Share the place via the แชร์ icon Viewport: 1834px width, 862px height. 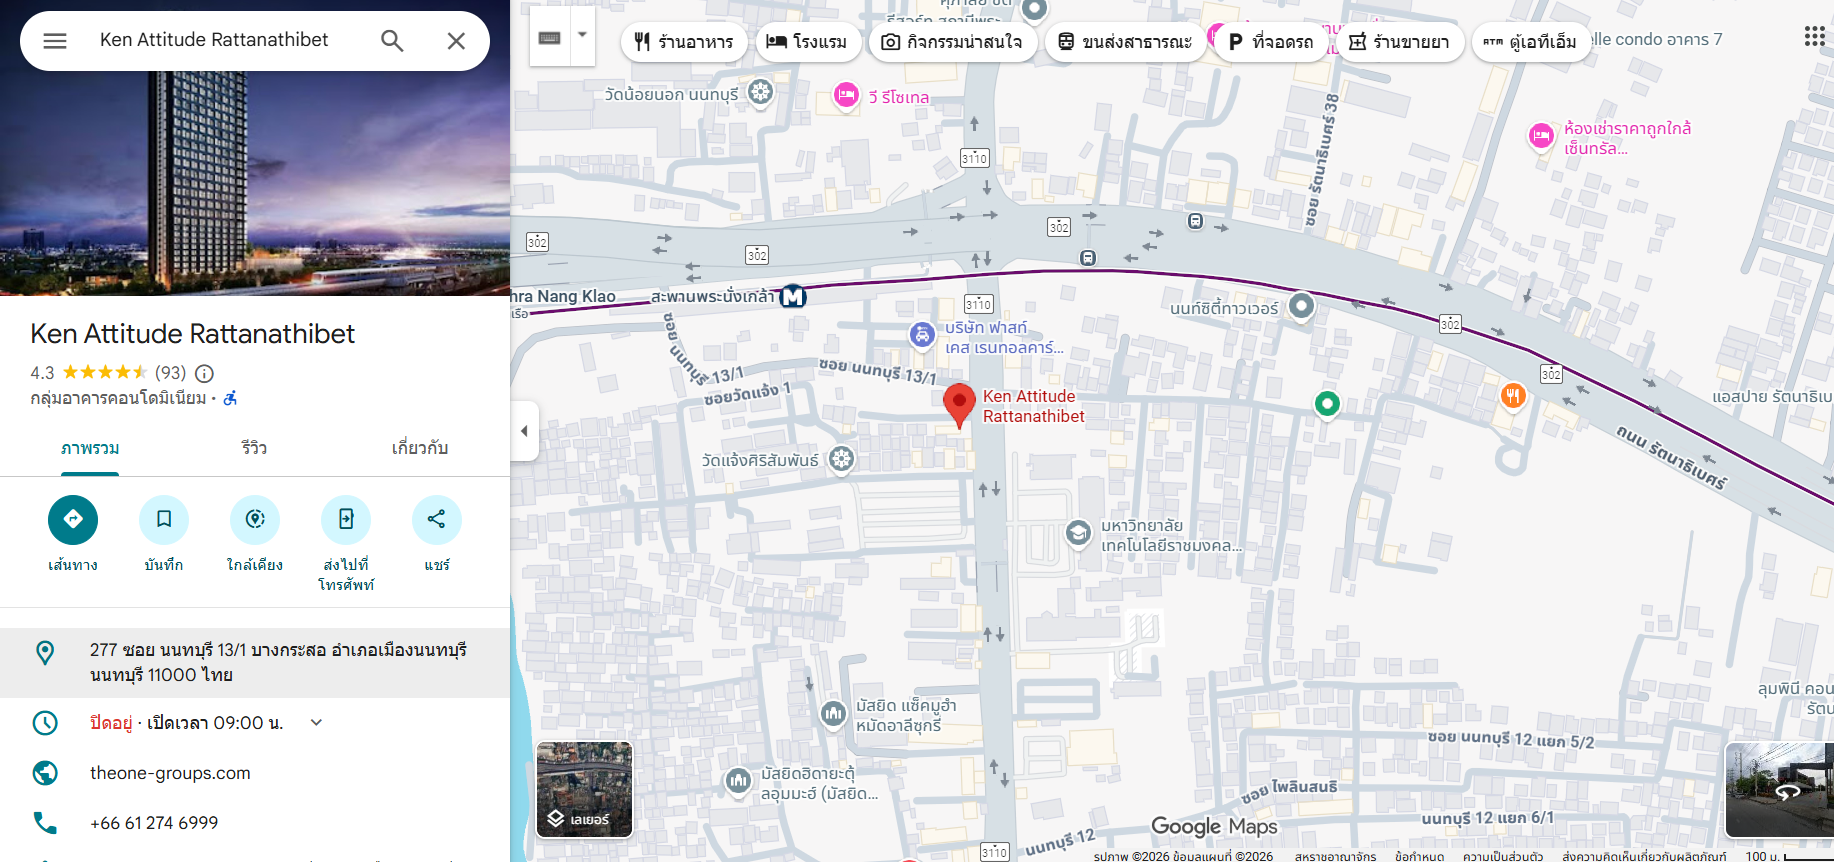tap(437, 520)
